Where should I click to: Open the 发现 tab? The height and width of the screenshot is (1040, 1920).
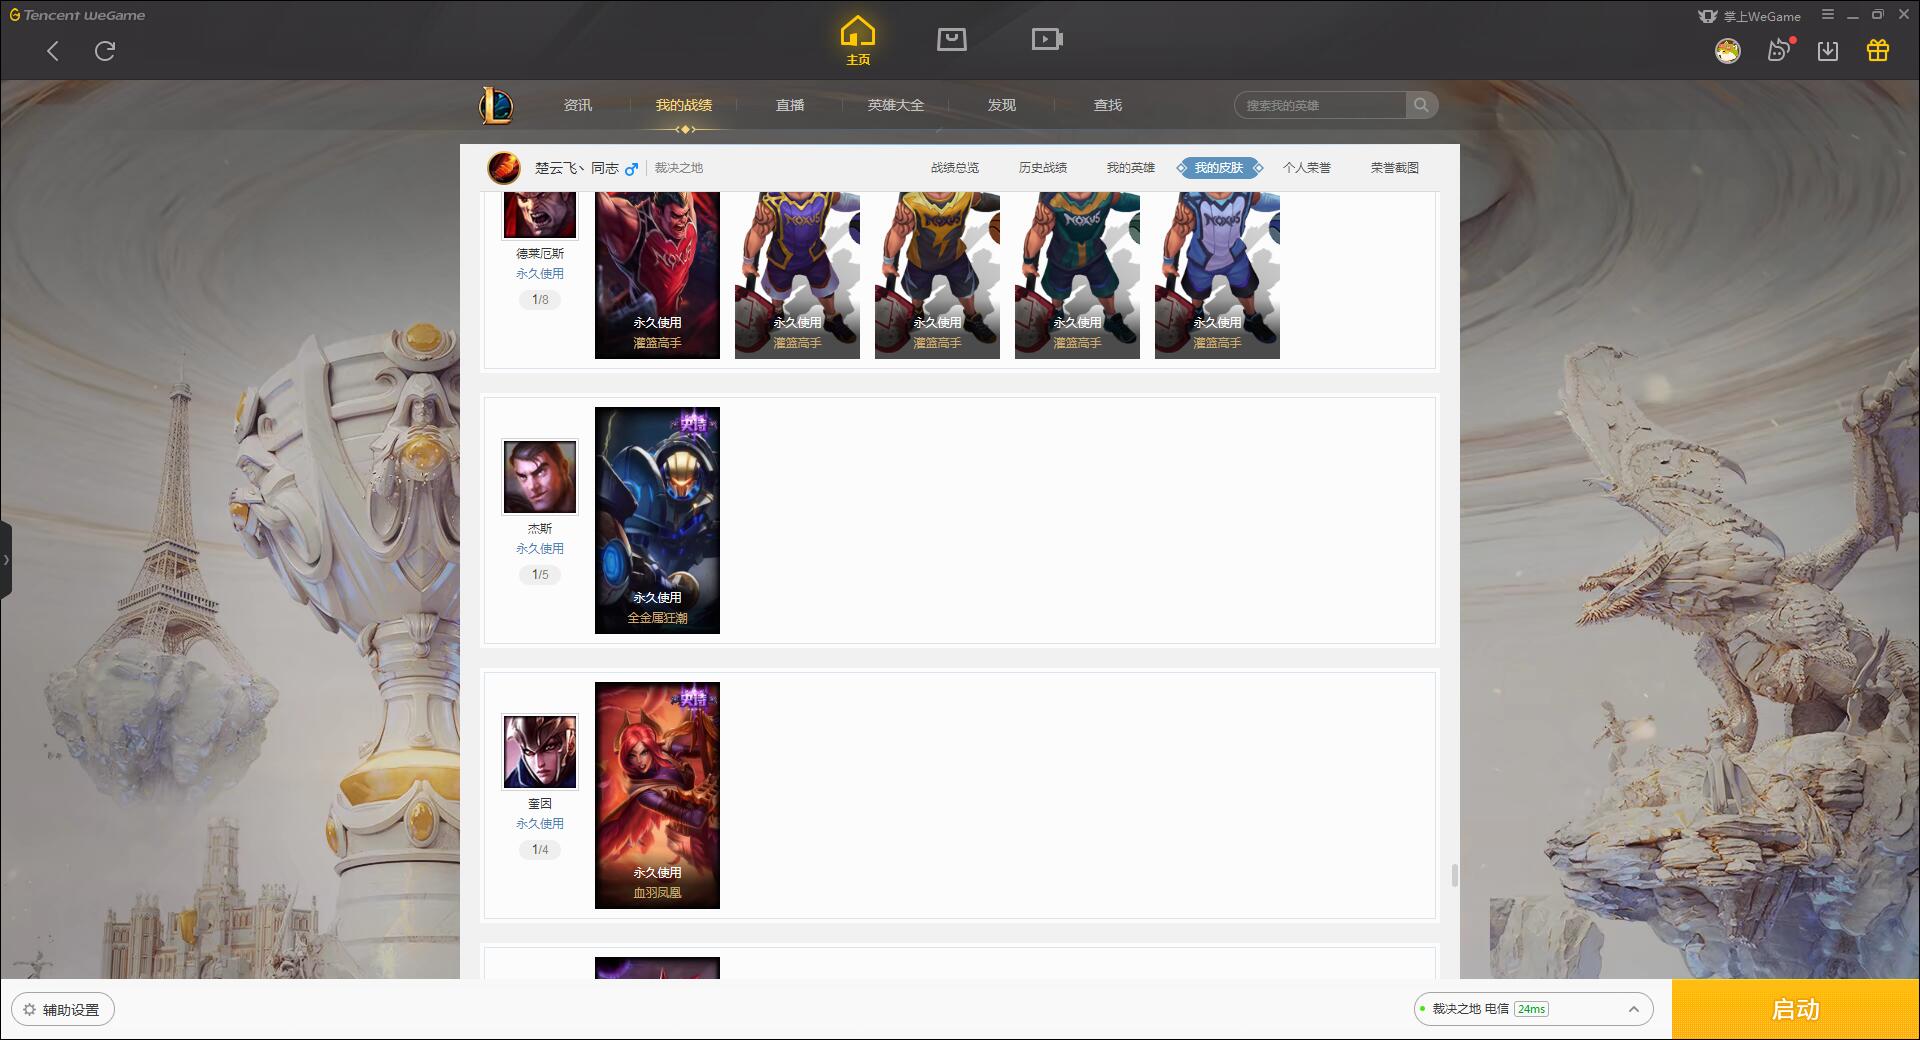(x=1002, y=105)
